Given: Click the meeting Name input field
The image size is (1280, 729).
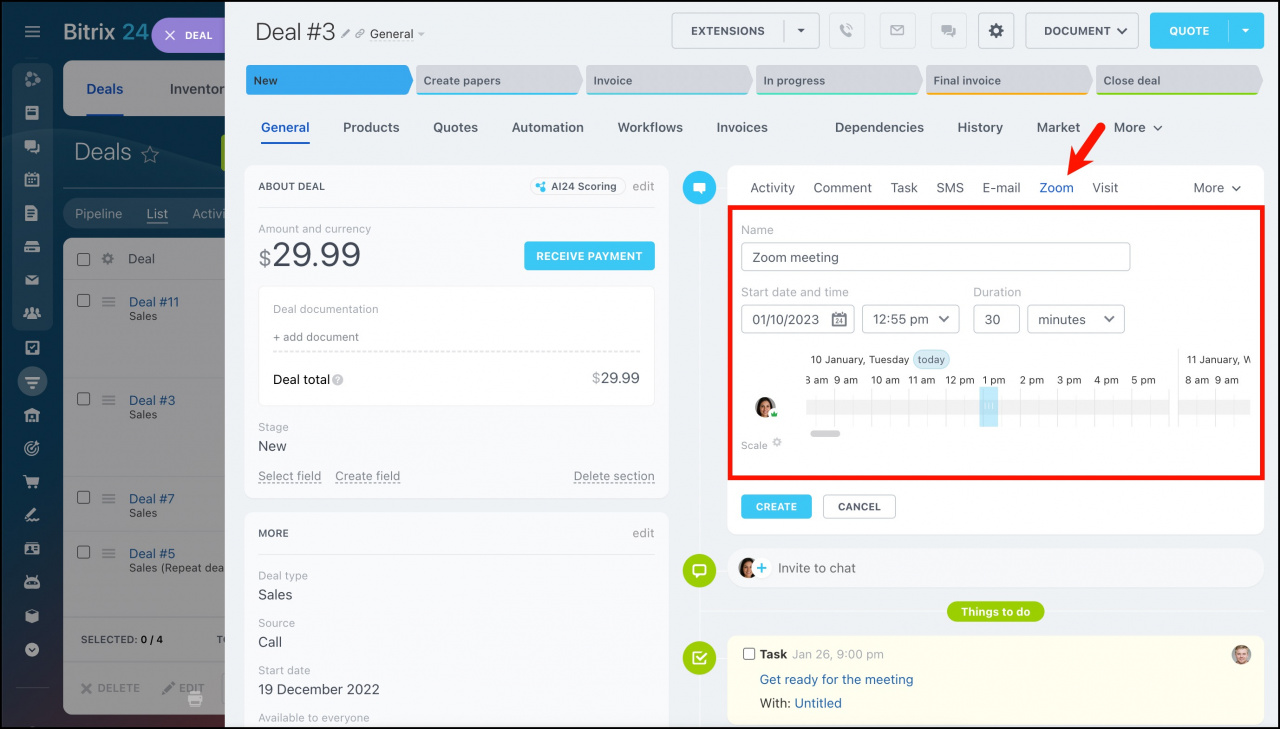Looking at the screenshot, I should (x=935, y=257).
